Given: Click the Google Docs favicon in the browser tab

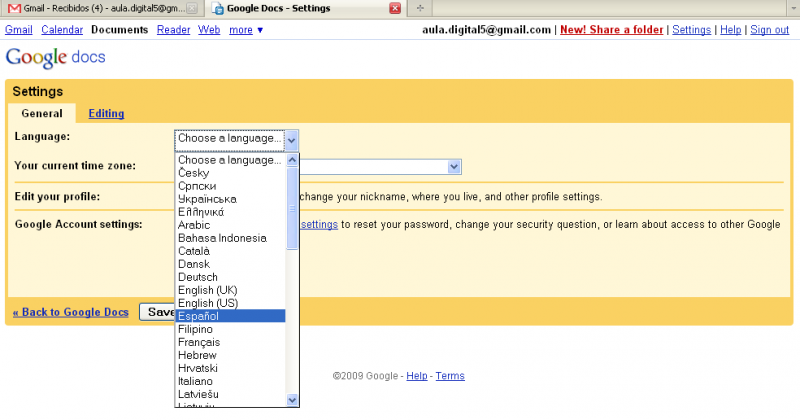Looking at the screenshot, I should [218, 8].
